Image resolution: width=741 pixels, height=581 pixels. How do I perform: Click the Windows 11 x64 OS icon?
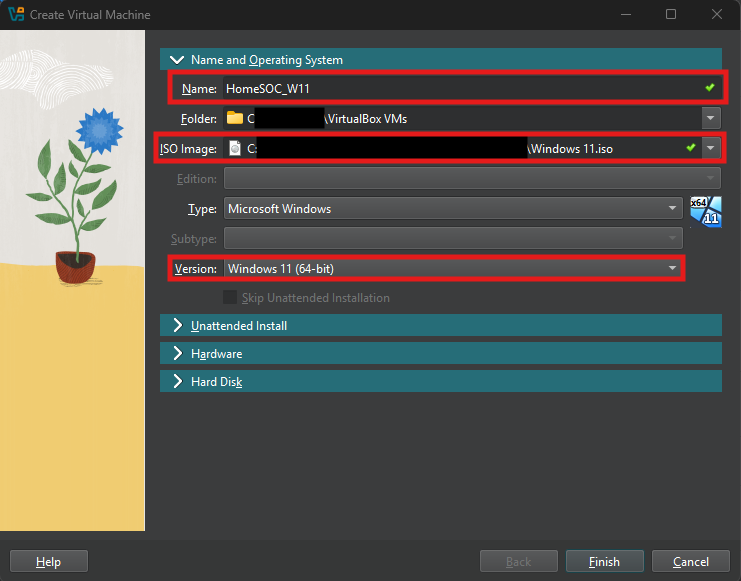tap(705, 211)
